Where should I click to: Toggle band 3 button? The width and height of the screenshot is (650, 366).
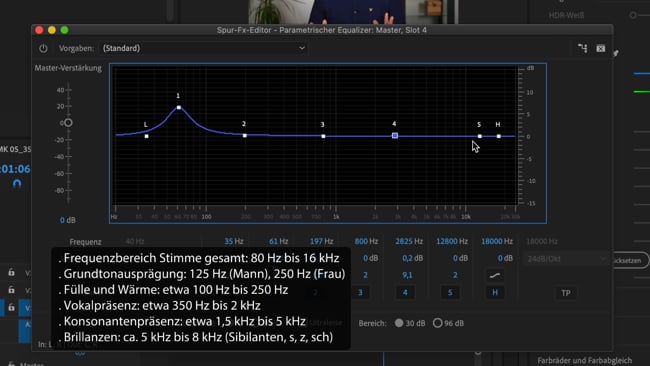point(360,293)
